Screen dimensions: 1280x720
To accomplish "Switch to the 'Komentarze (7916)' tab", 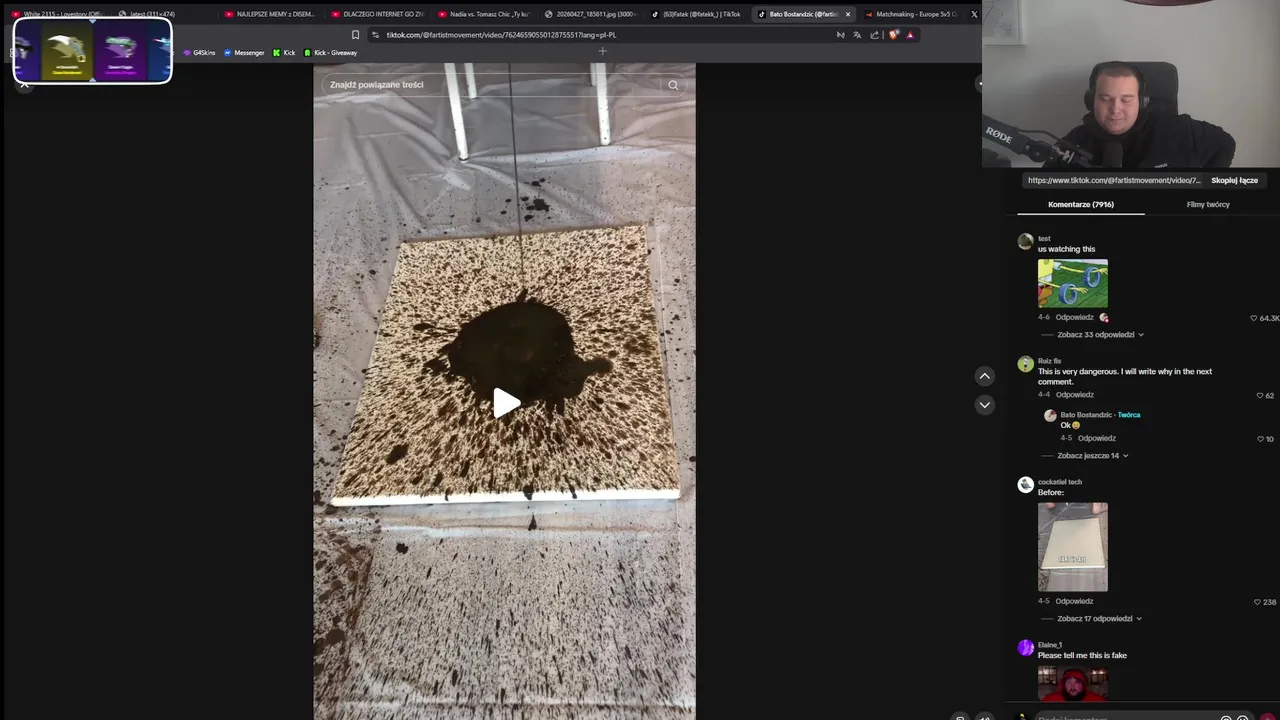I will click(1081, 204).
